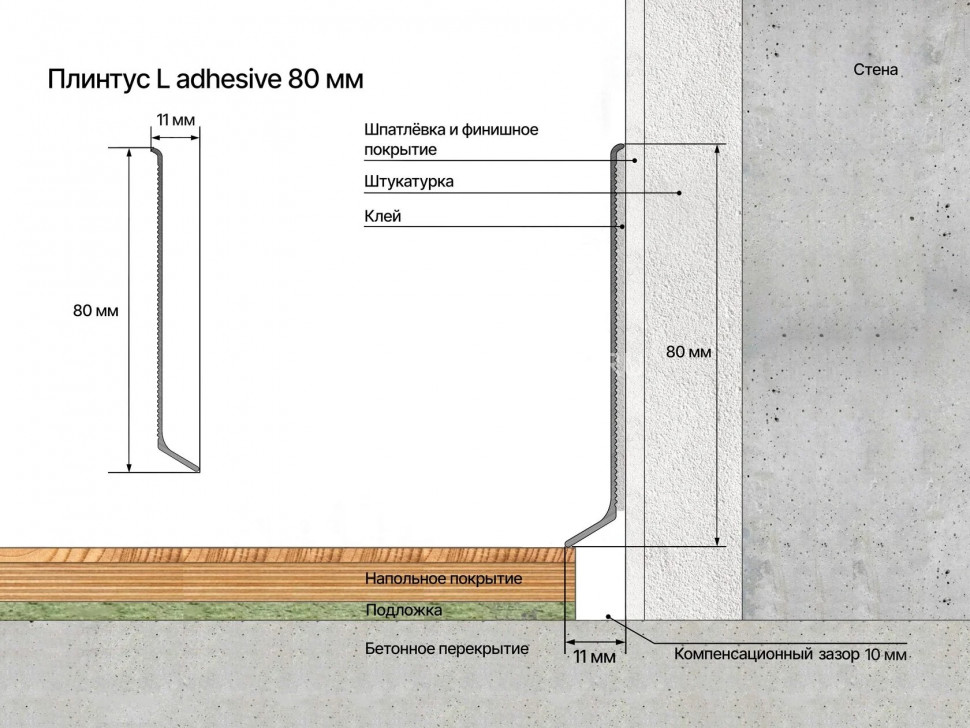Select the left 80 мм dimension text
Screen dimensions: 970x728
[97, 310]
